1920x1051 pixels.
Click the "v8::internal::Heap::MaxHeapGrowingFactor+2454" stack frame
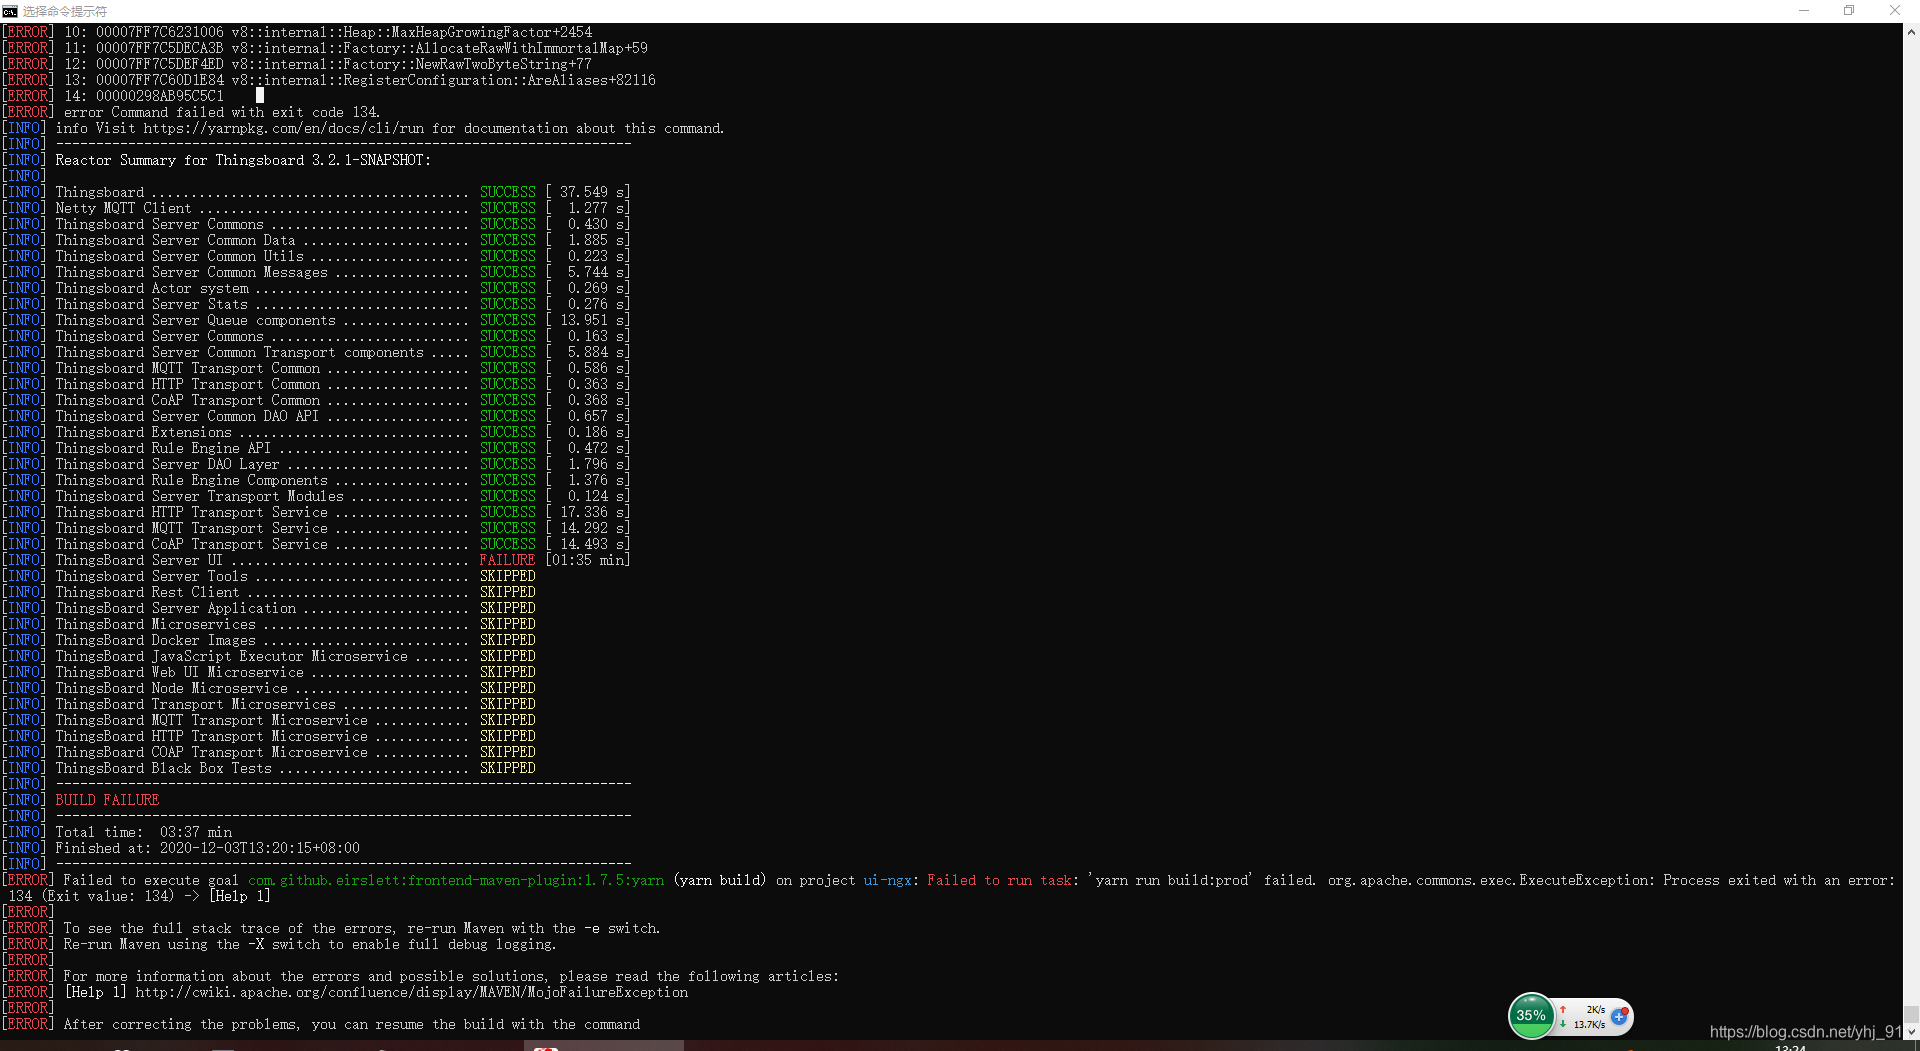pos(411,32)
